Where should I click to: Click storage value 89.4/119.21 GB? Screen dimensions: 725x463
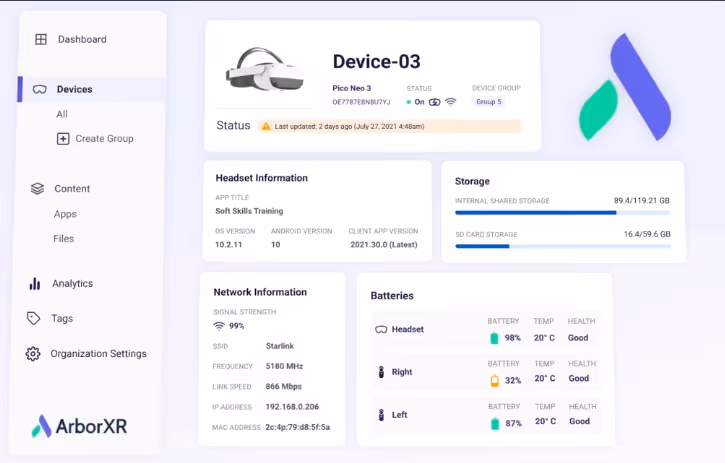(642, 201)
